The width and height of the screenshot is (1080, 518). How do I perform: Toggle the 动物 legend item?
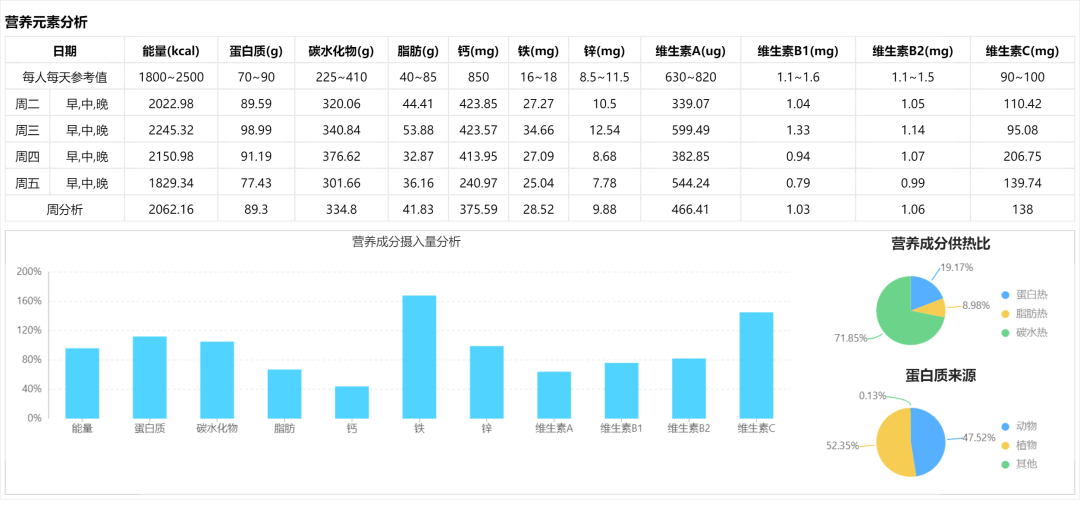(1019, 426)
